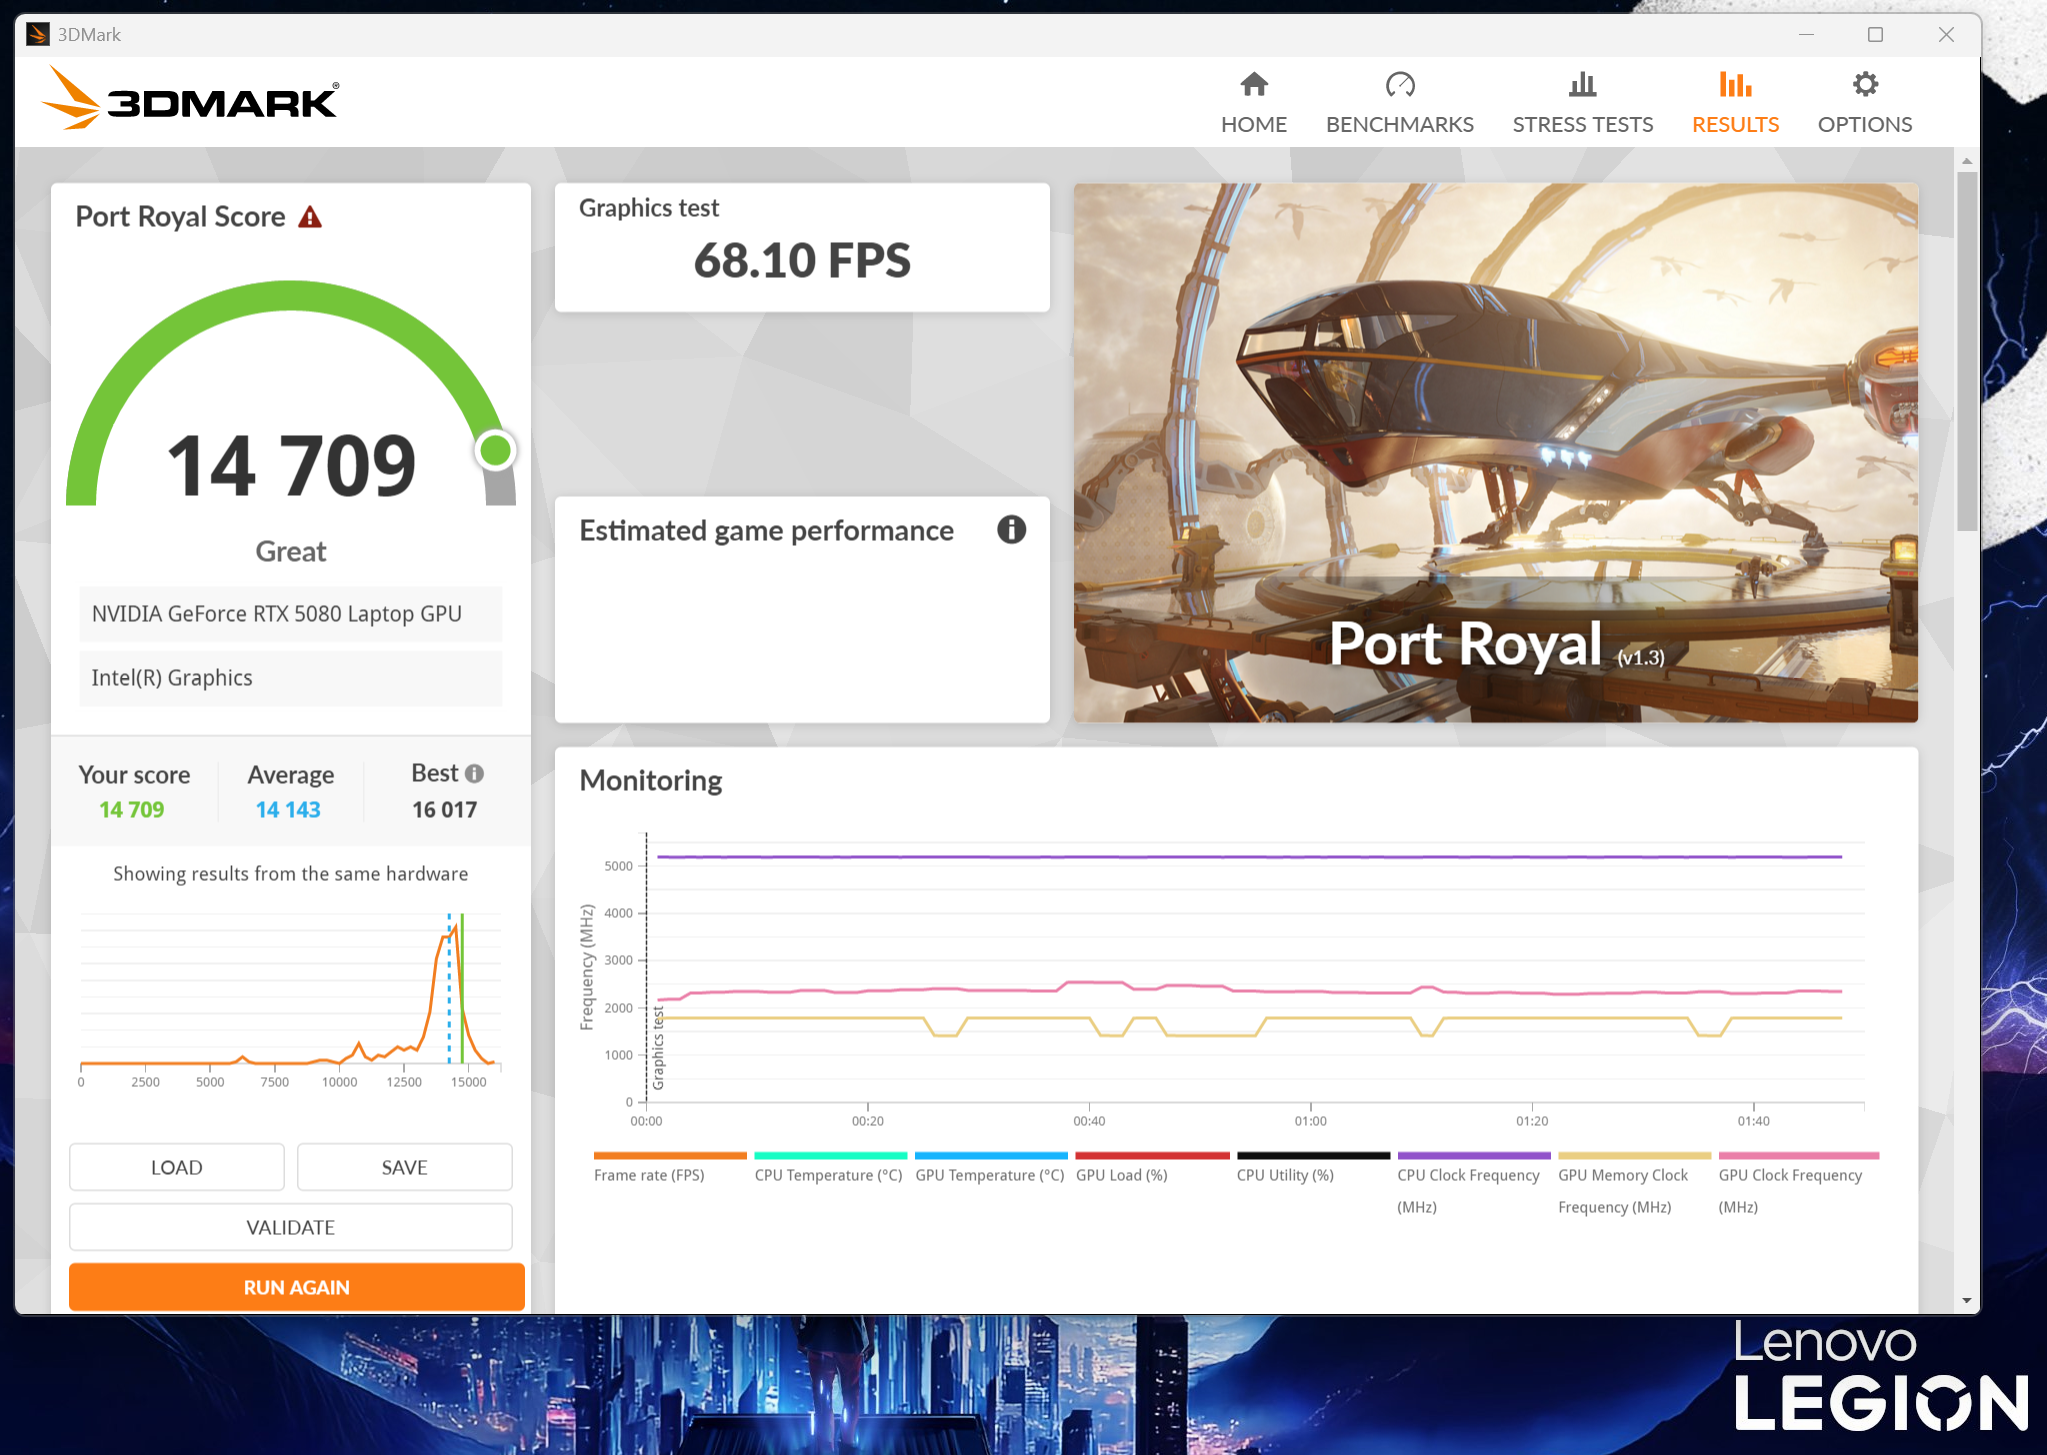Open the Stress Tests chart icon
This screenshot has width=2047, height=1455.
[1582, 85]
